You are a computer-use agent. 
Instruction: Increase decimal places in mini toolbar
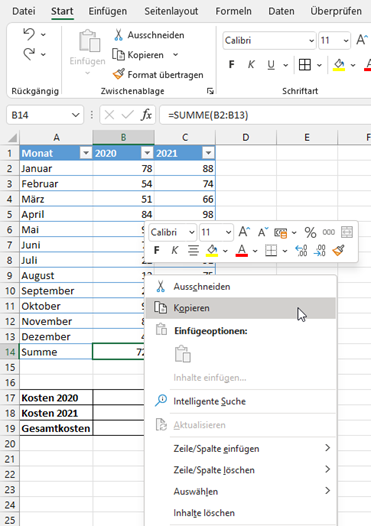[x=301, y=250]
